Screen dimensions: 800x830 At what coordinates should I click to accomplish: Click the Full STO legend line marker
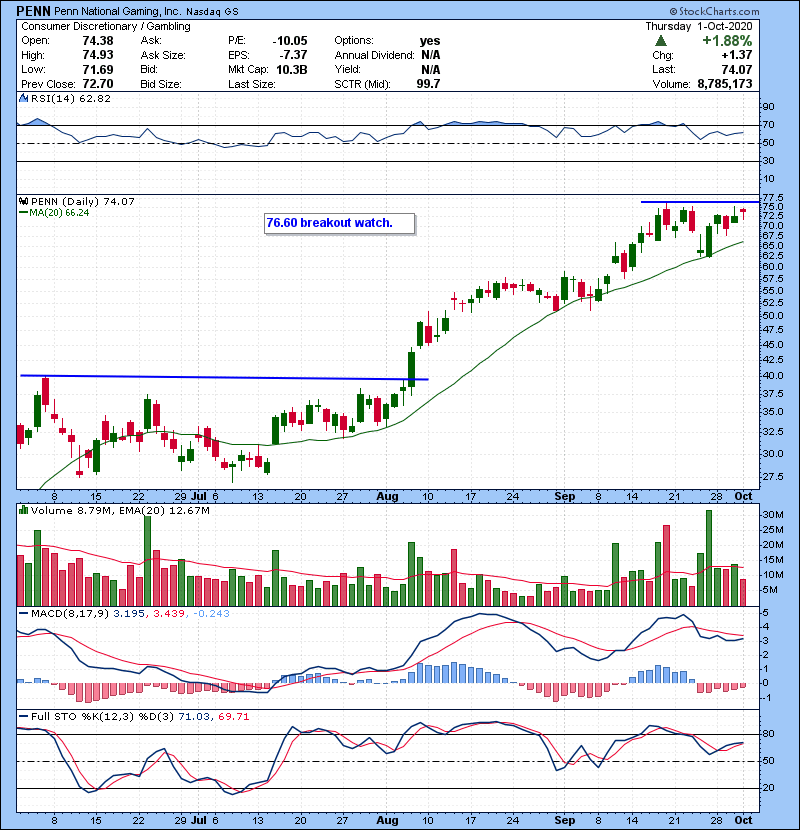coord(23,717)
